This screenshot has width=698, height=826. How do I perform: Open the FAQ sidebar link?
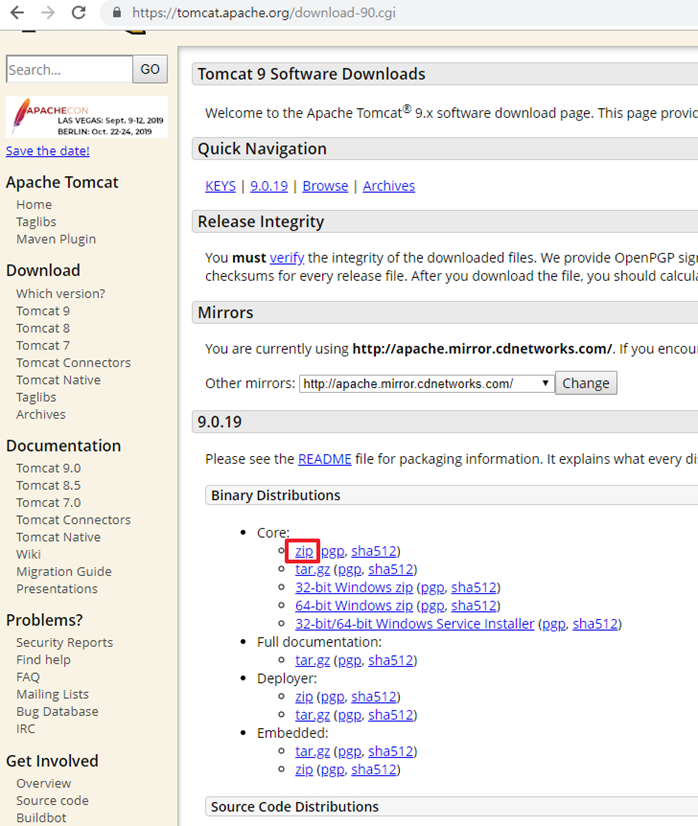coord(28,677)
